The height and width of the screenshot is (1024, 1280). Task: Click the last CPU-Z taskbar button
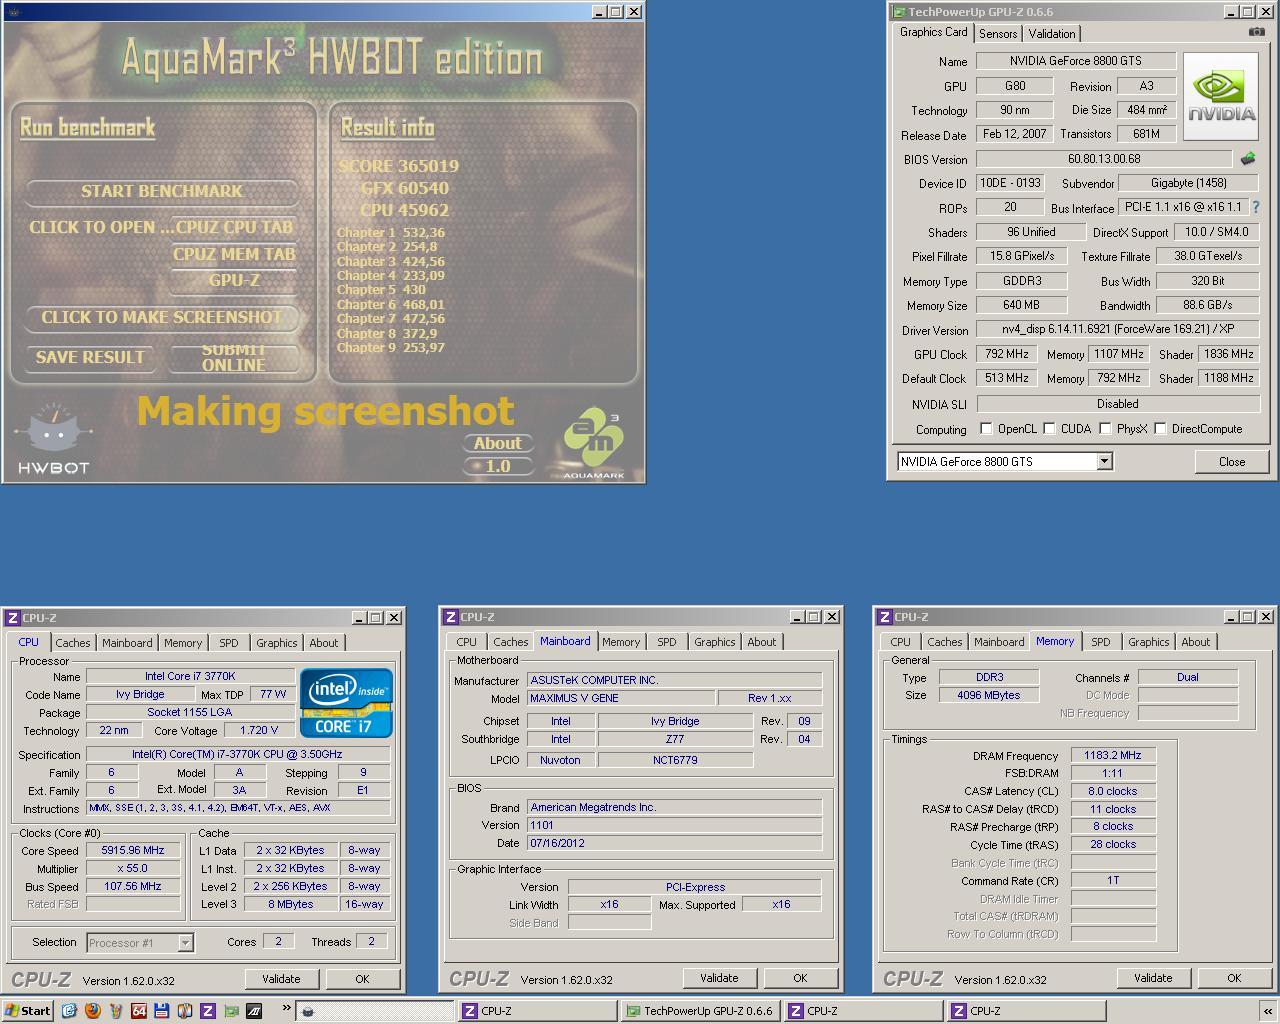(x=1026, y=1011)
